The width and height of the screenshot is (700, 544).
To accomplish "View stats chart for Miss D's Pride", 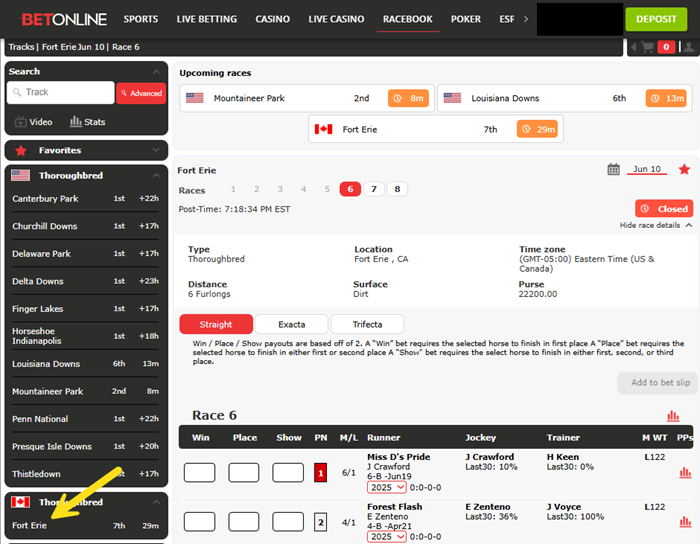I will (685, 472).
